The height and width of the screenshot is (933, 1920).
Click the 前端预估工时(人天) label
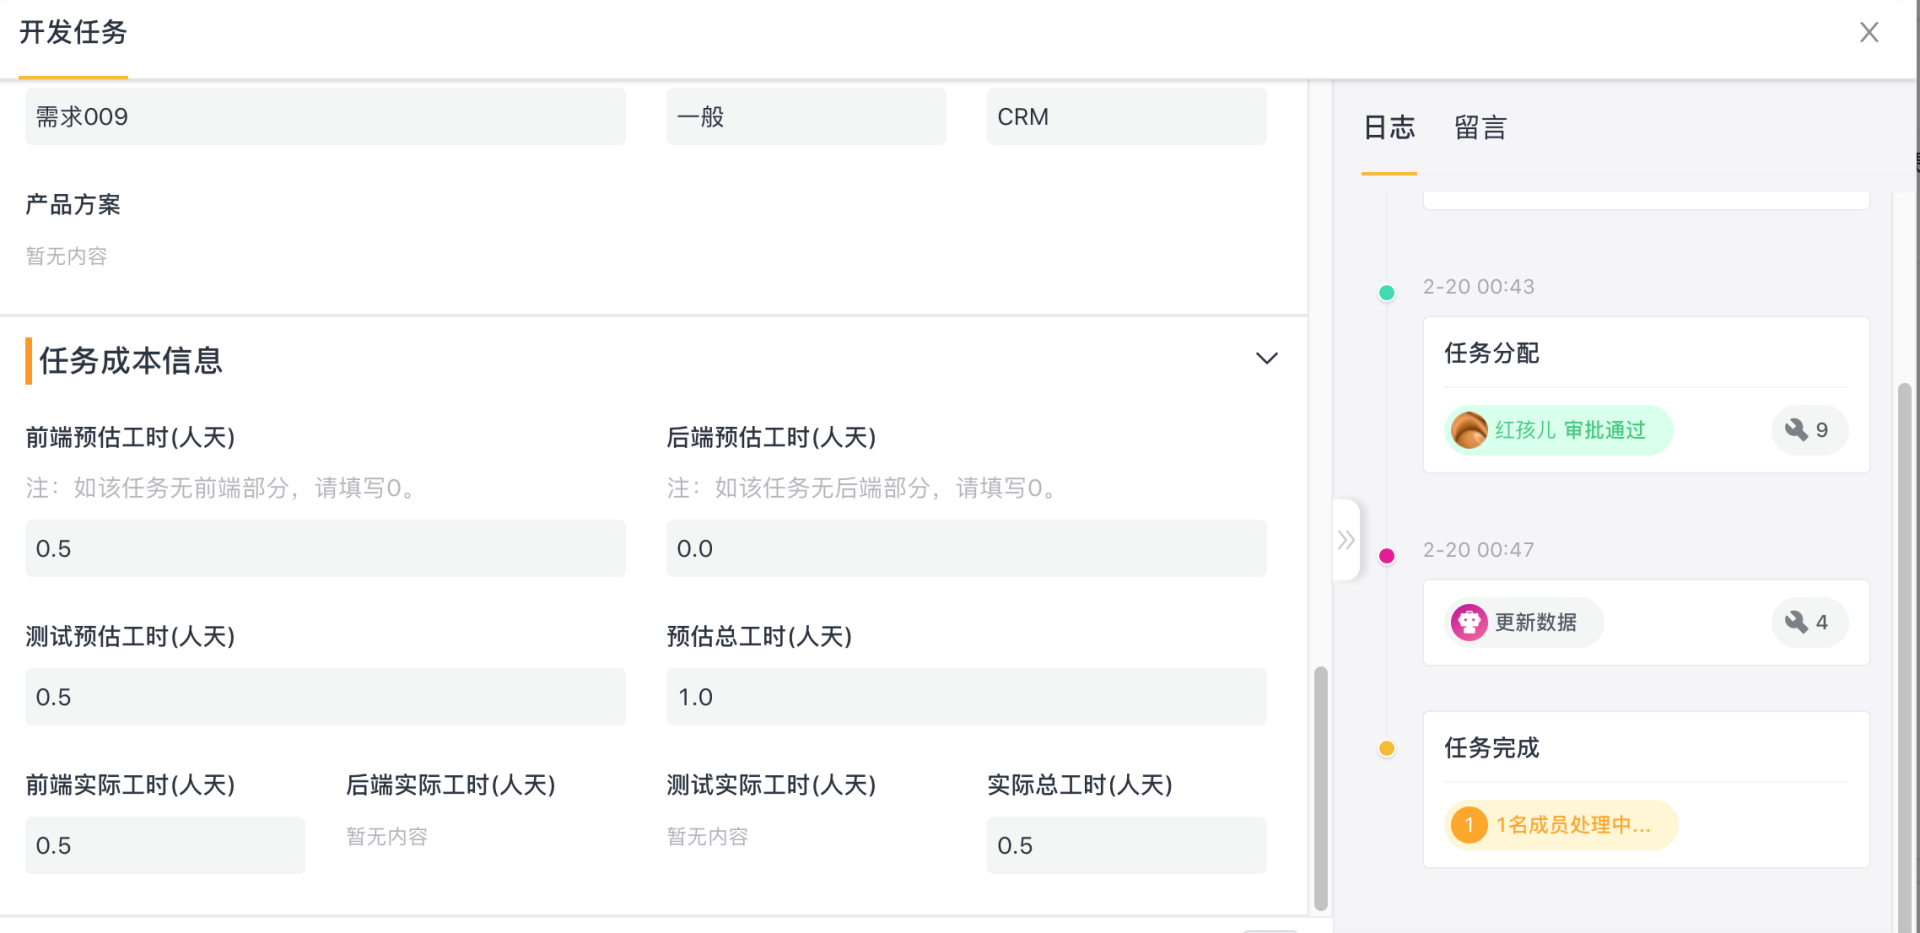click(x=130, y=437)
